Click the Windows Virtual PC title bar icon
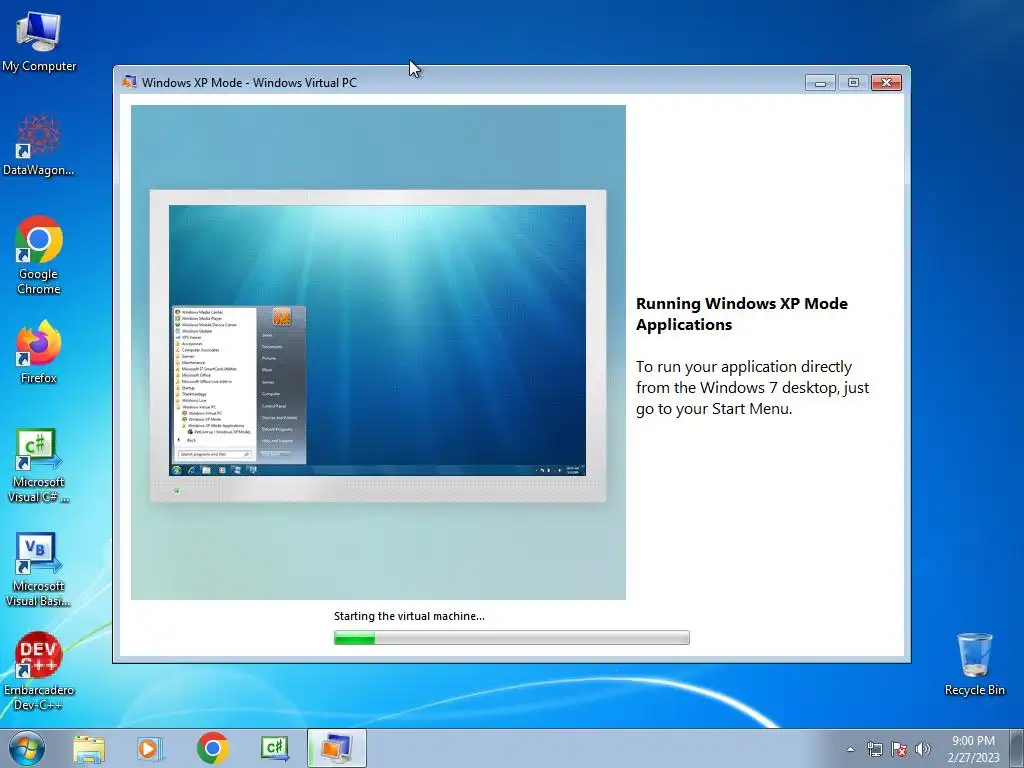Screen dimensions: 1024x768 click(x=129, y=82)
